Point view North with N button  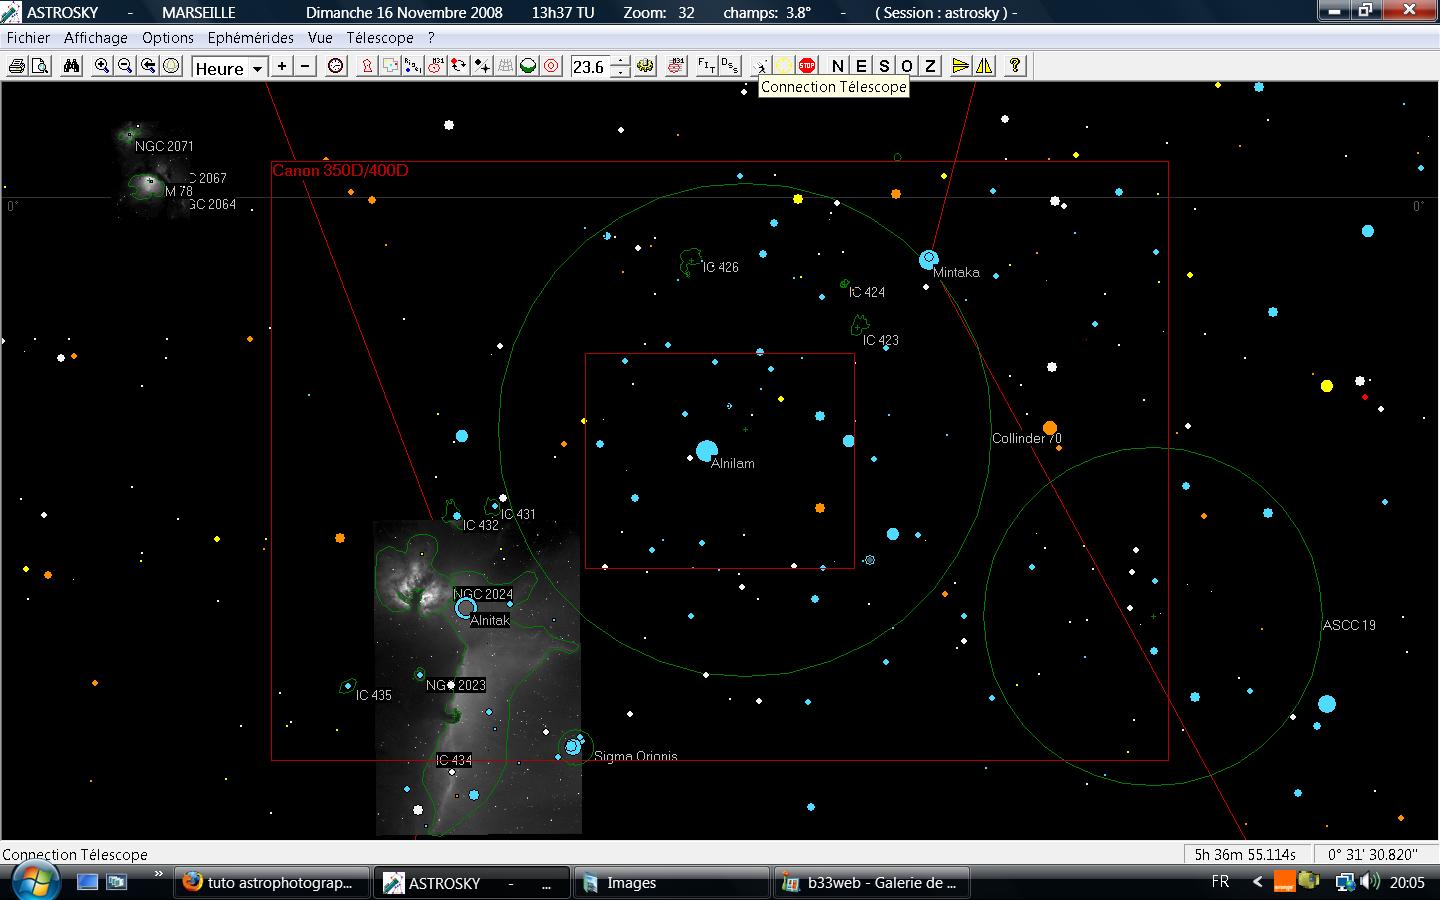tap(838, 66)
